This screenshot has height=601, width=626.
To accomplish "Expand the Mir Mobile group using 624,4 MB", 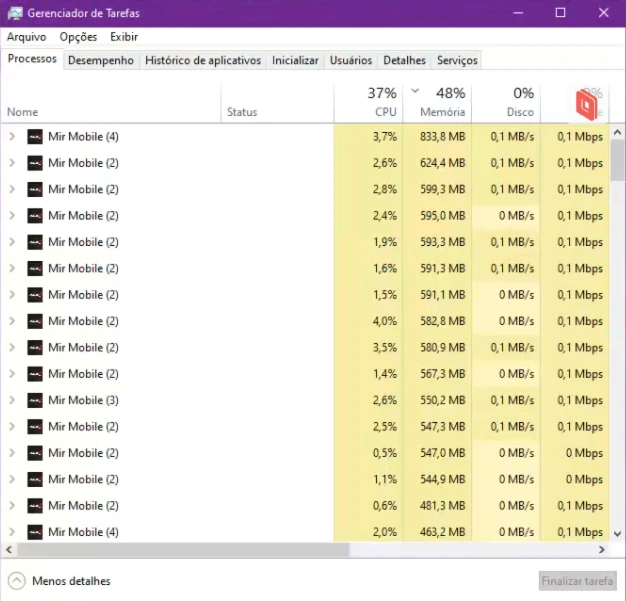I will point(12,163).
